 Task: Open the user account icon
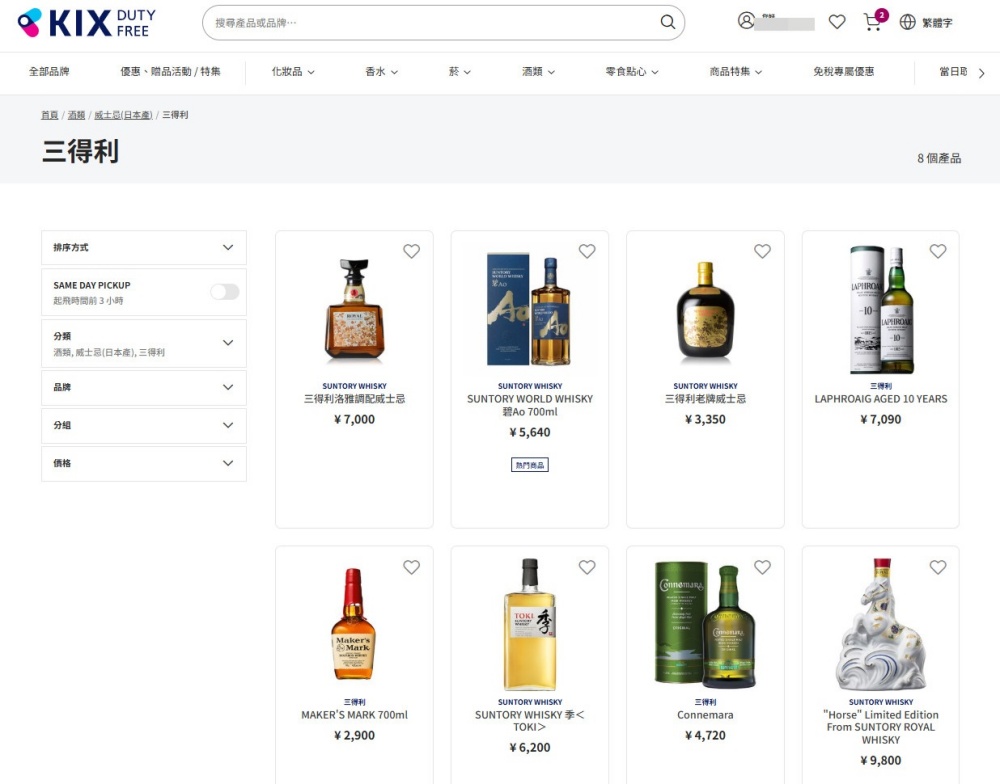pyautogui.click(x=746, y=21)
